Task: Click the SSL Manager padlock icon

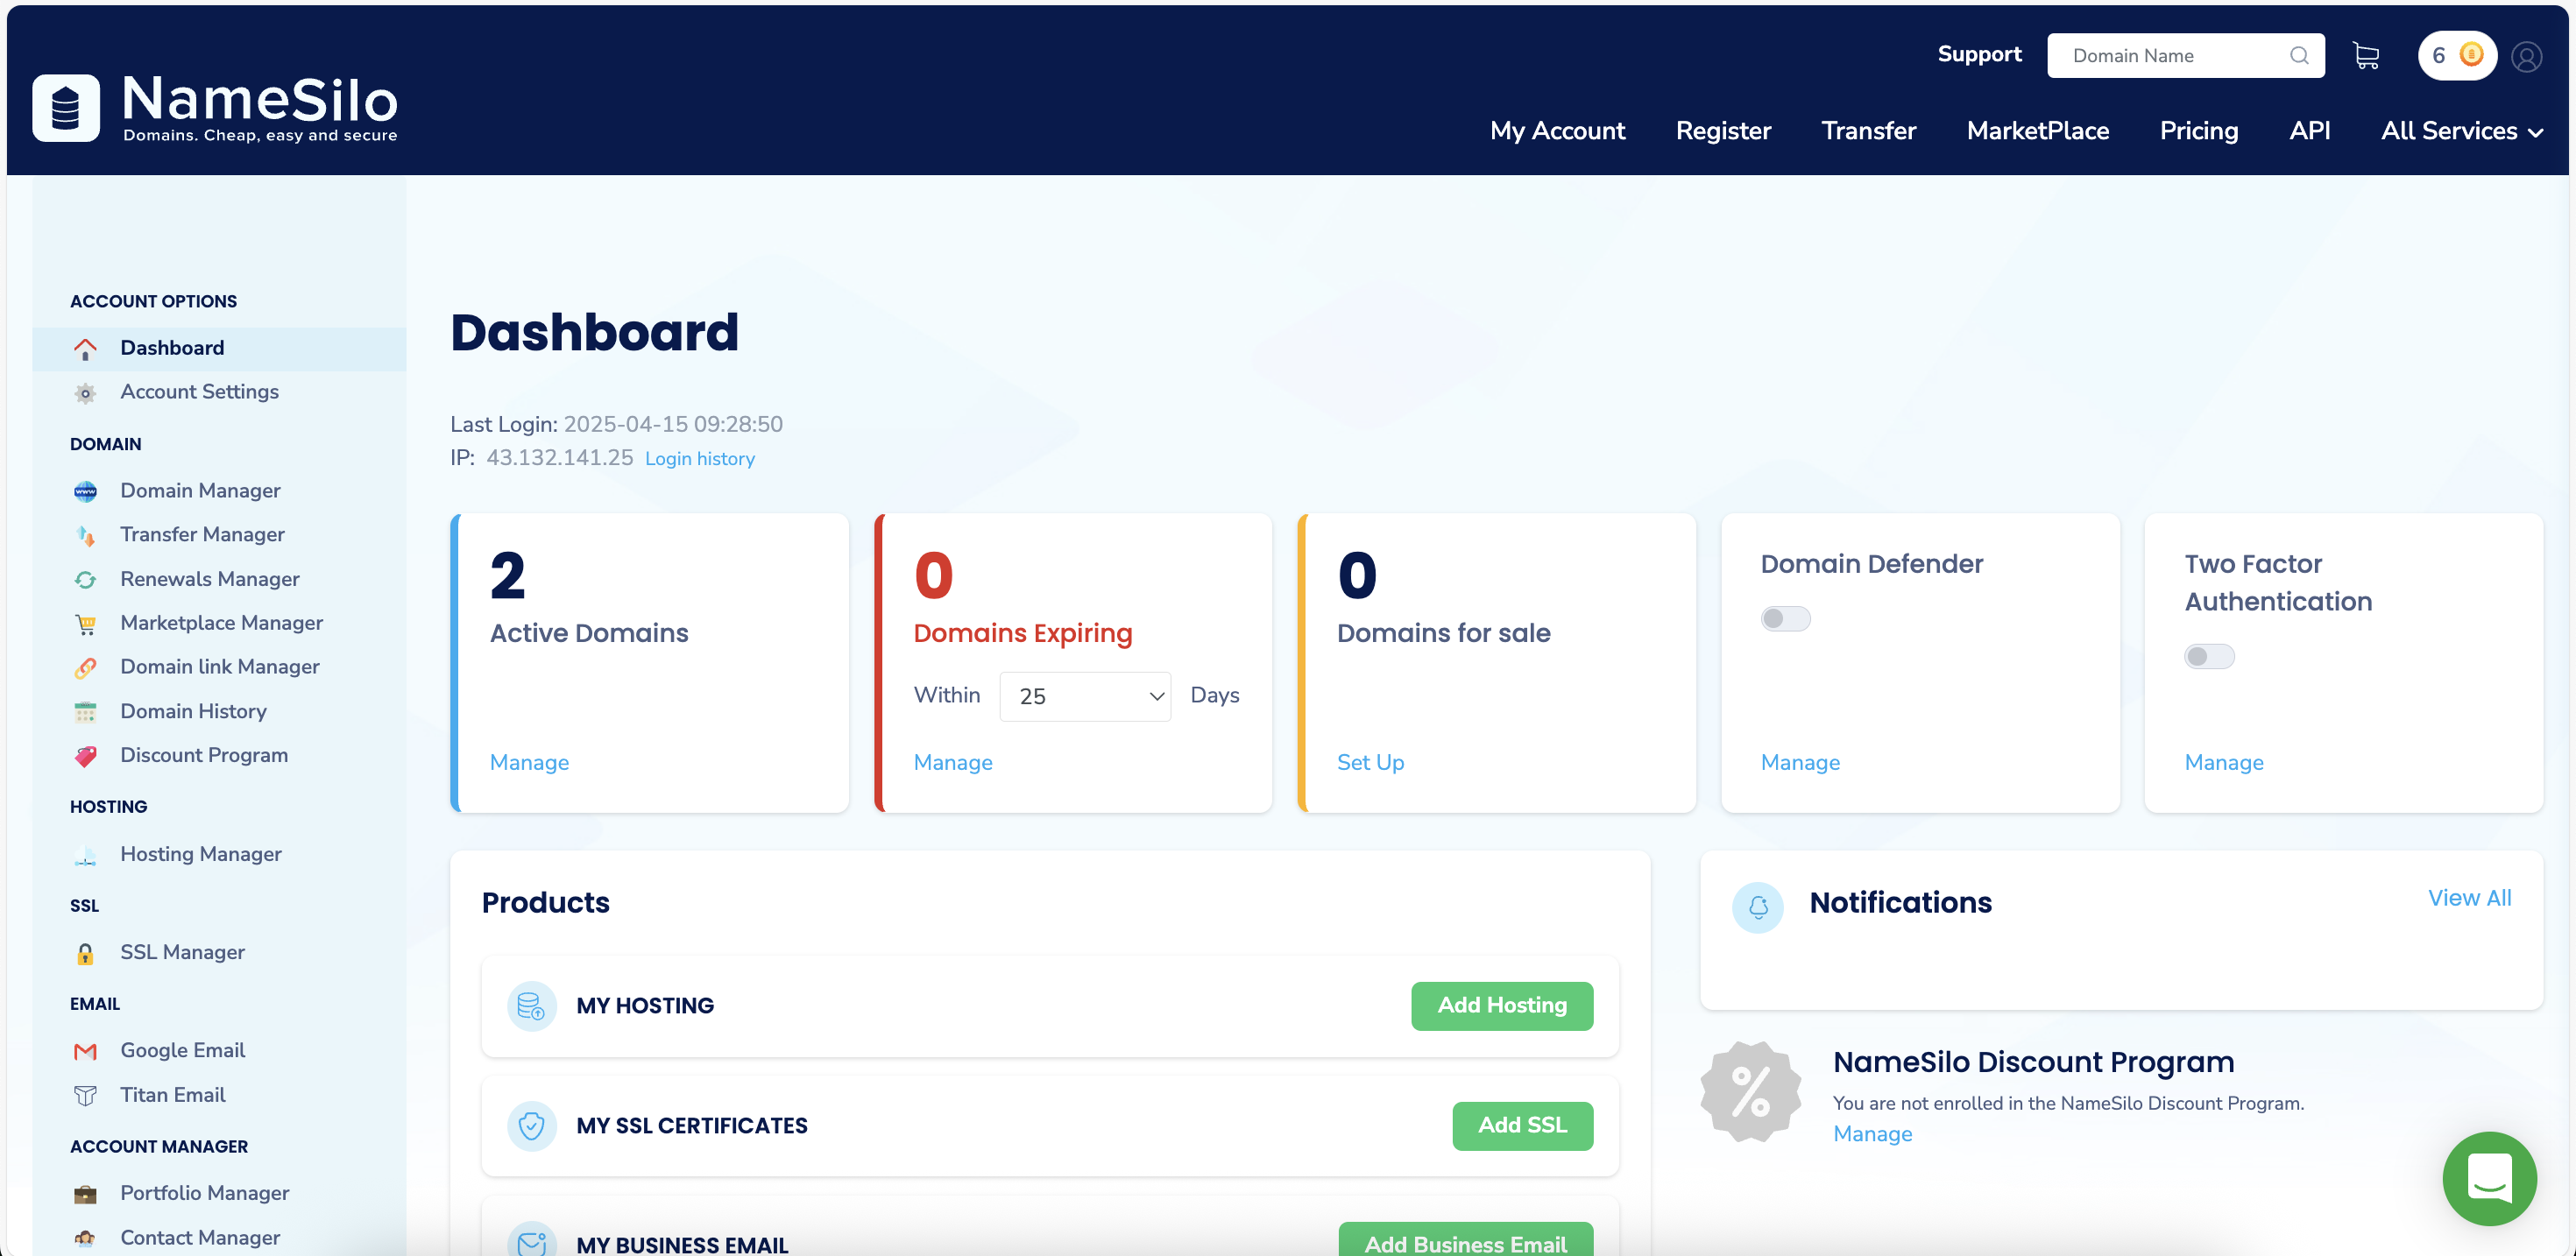Action: click(x=85, y=953)
